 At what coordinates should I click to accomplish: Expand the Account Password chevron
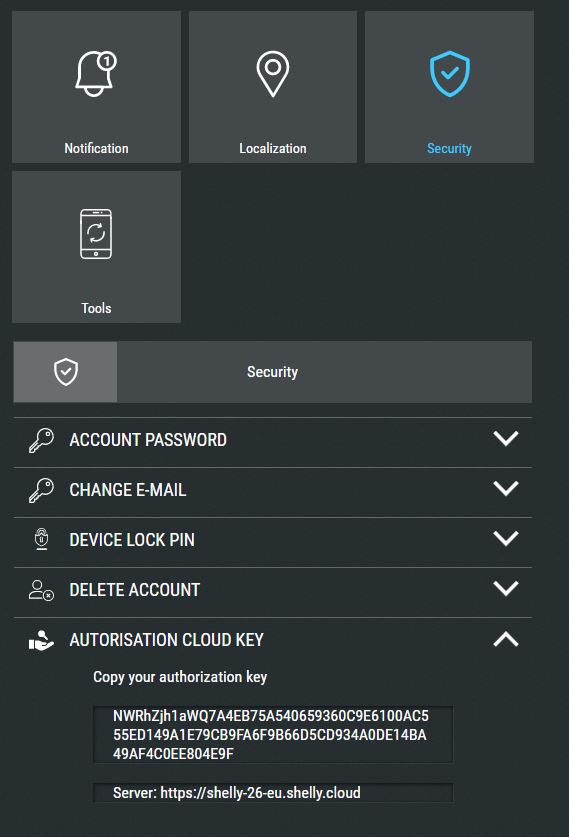click(x=506, y=439)
